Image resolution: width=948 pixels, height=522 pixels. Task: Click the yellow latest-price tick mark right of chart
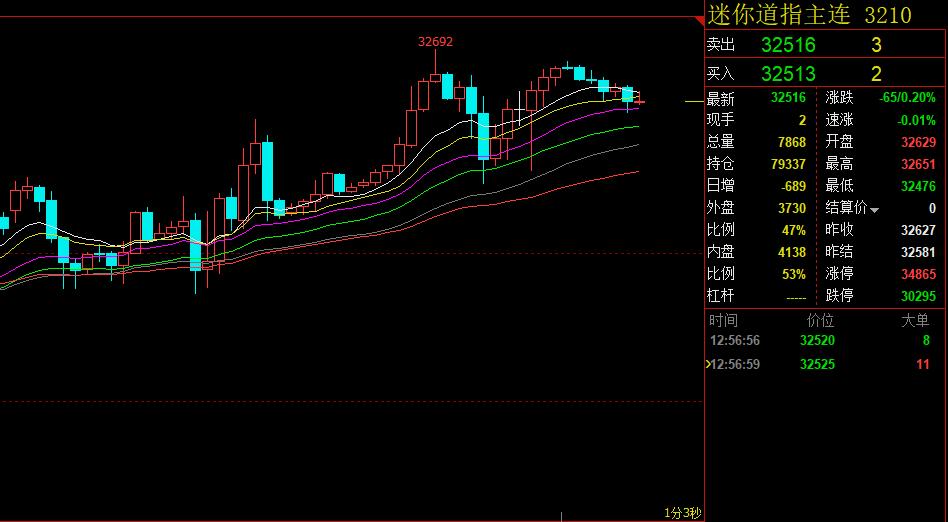click(x=694, y=102)
